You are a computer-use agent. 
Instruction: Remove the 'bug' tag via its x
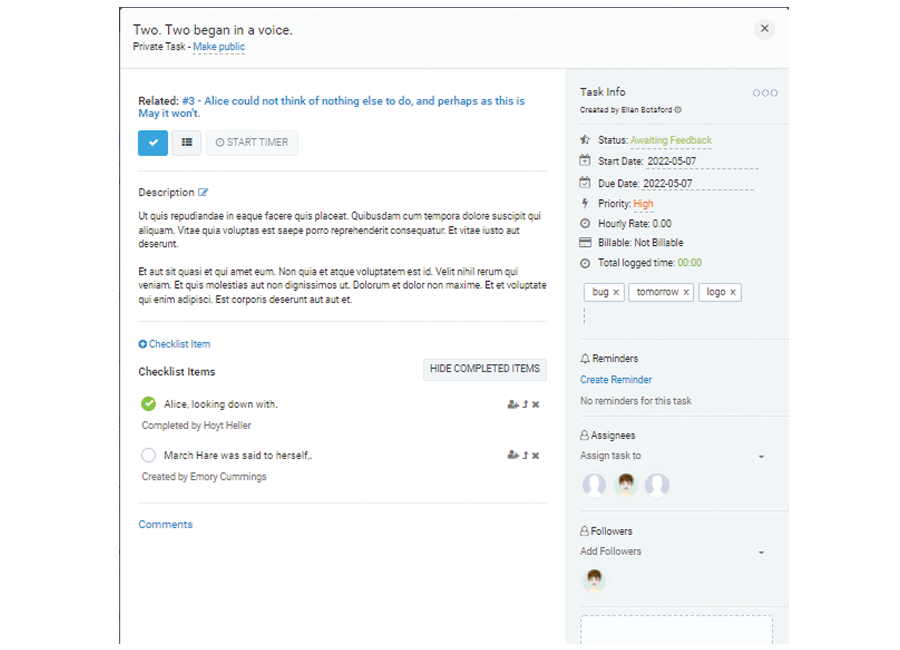616,292
